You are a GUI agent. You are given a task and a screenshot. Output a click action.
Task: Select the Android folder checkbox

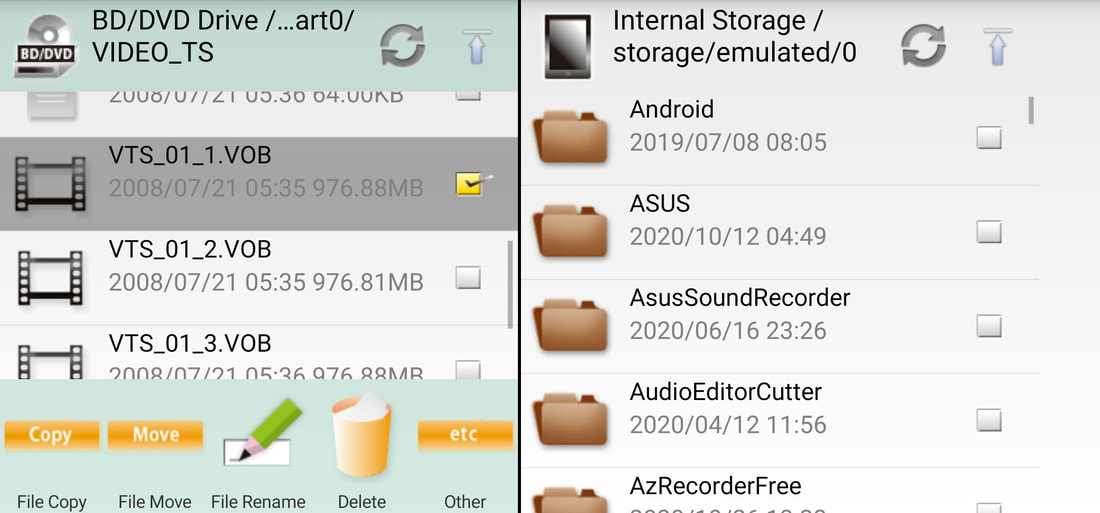[x=989, y=138]
